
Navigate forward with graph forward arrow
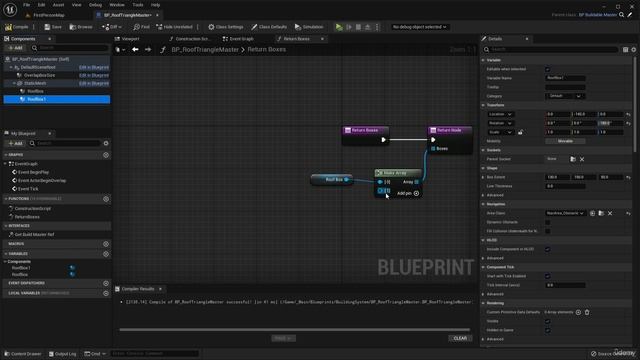[148, 49]
